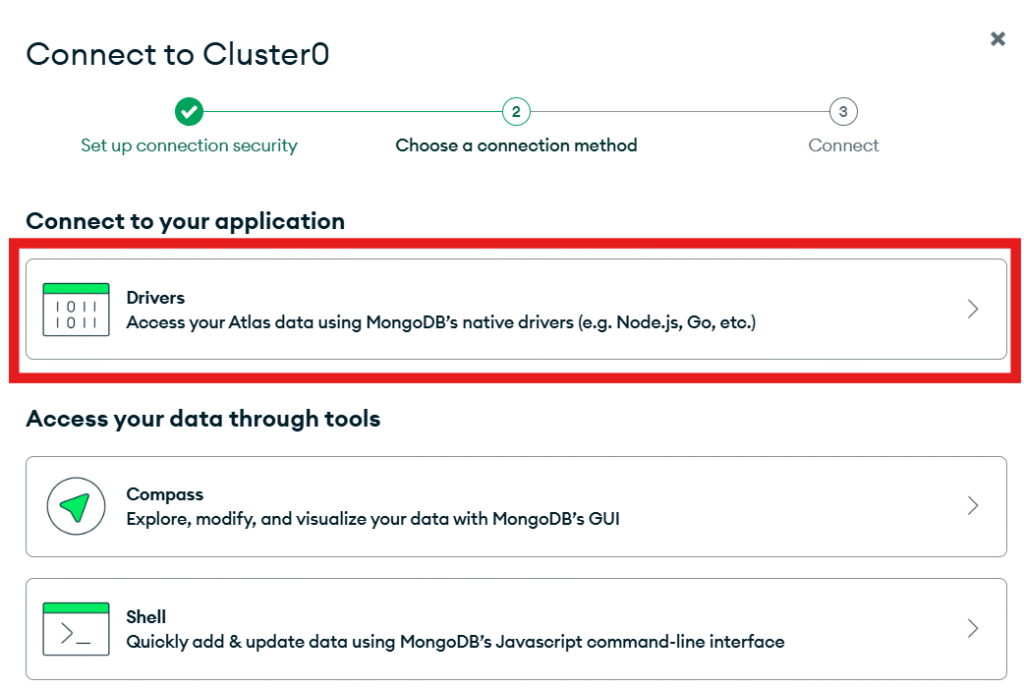Click the Shell description about command-line interface

tap(455, 642)
